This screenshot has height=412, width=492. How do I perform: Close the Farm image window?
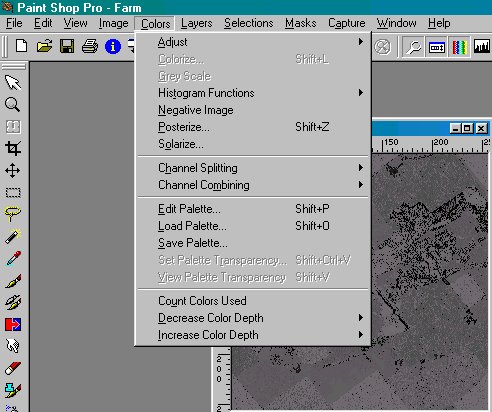[481, 128]
